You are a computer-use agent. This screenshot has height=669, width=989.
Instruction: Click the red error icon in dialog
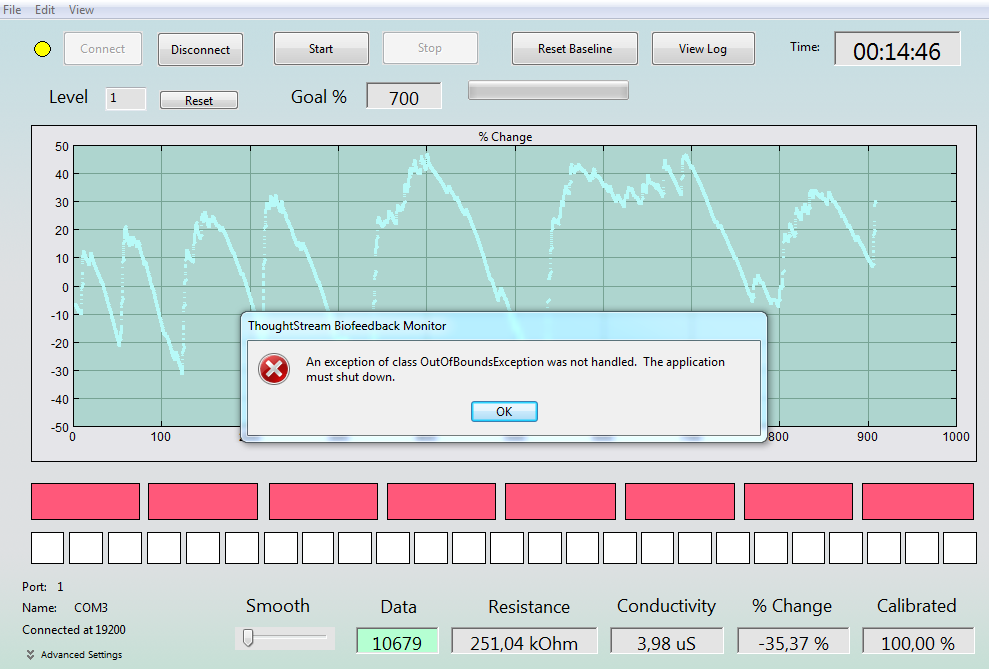pyautogui.click(x=274, y=369)
